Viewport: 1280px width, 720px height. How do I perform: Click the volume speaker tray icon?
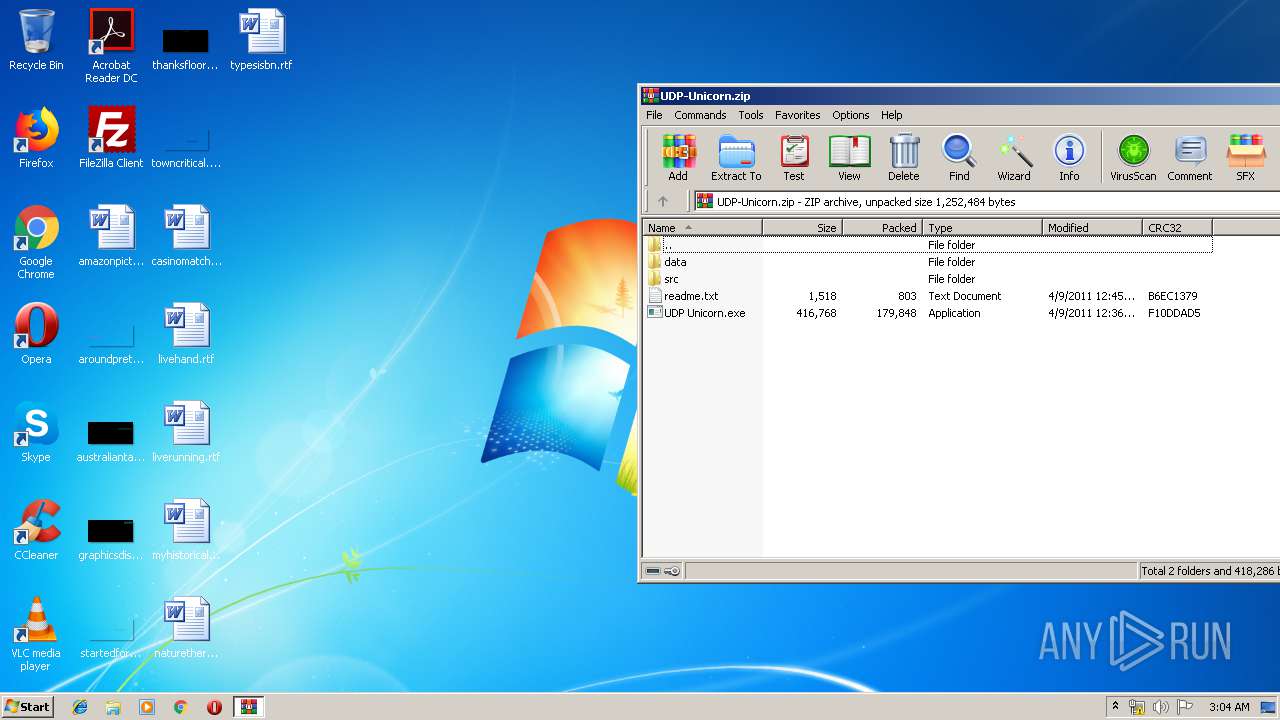click(1160, 707)
